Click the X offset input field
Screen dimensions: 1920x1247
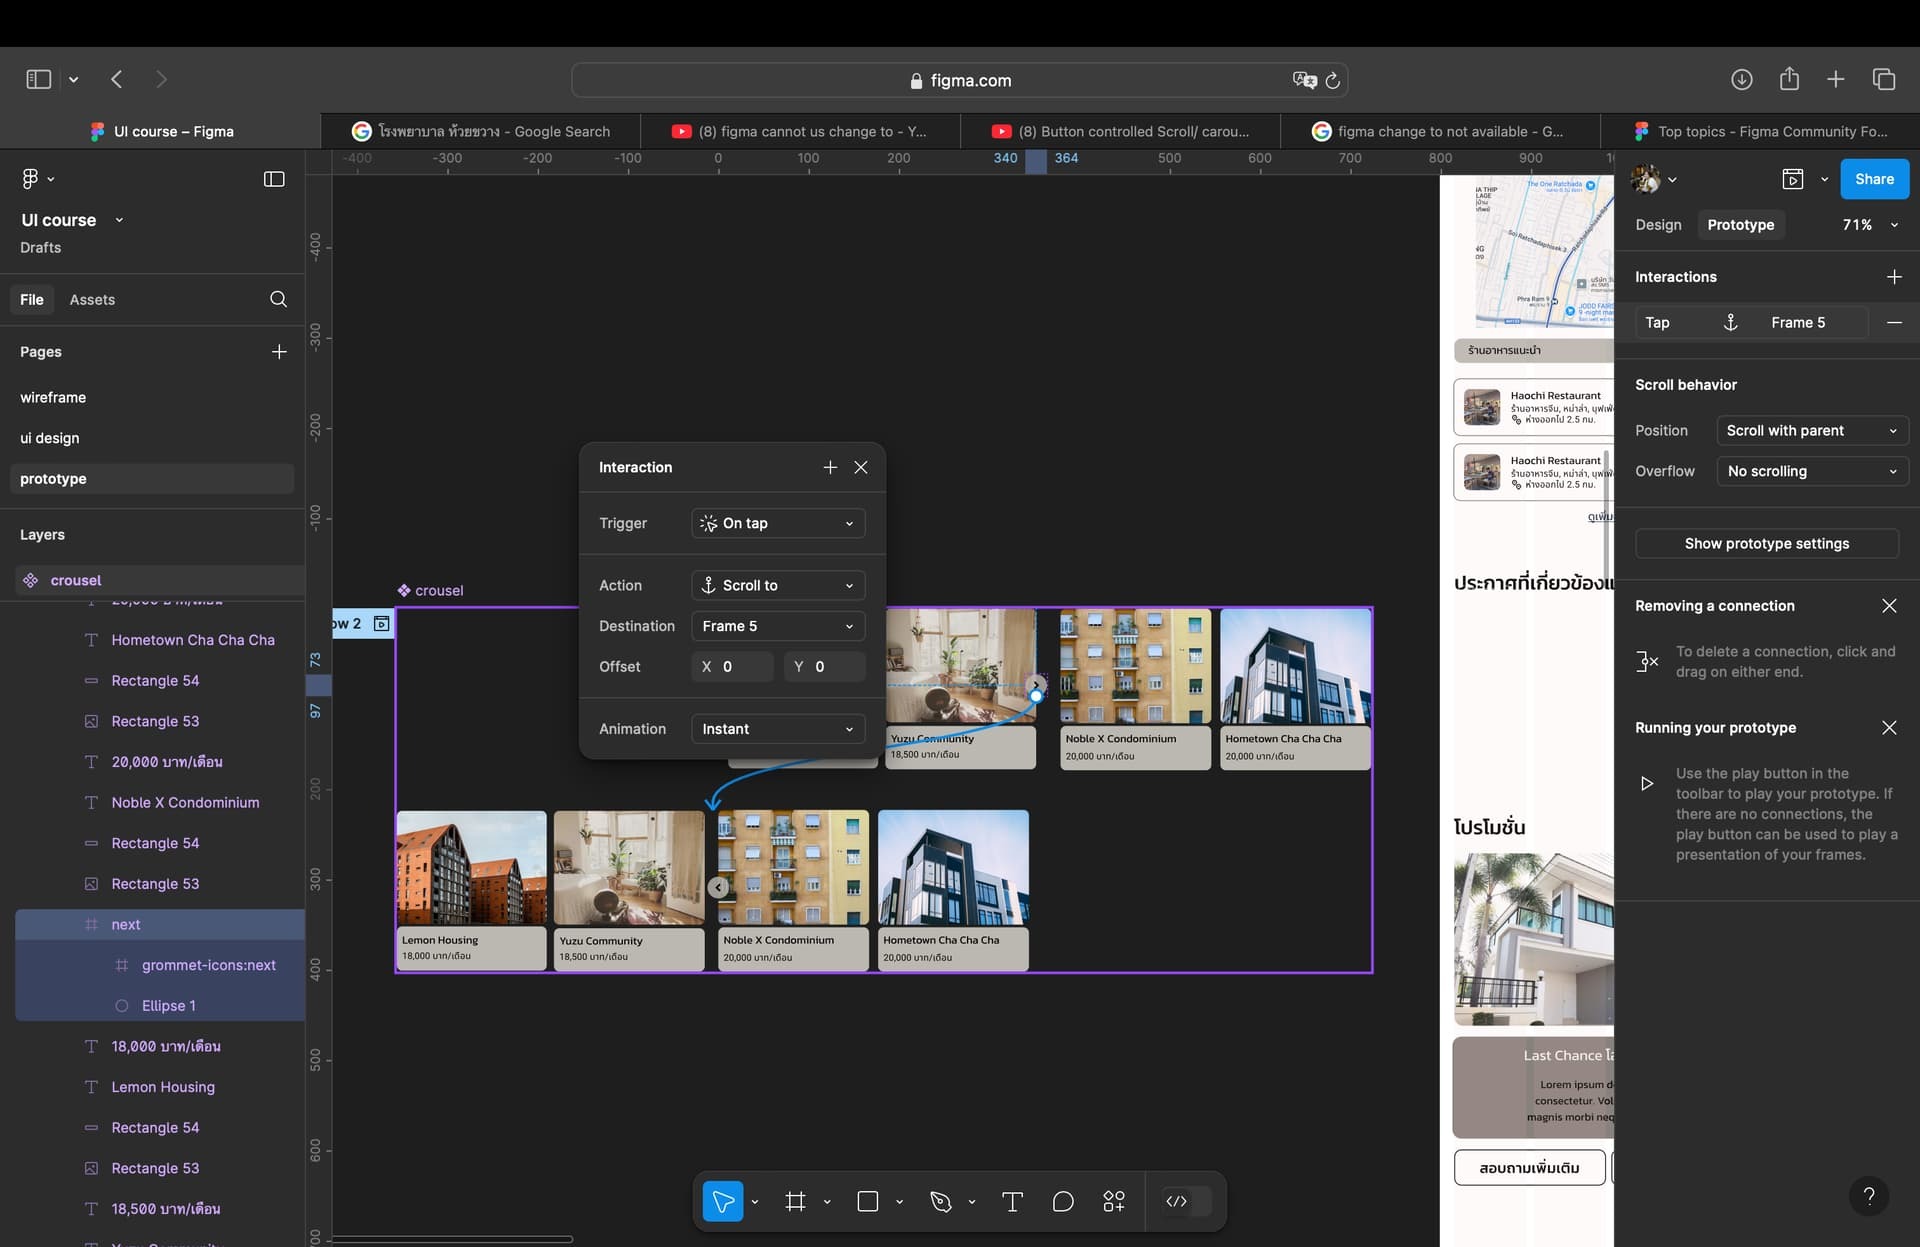pyautogui.click(x=733, y=666)
